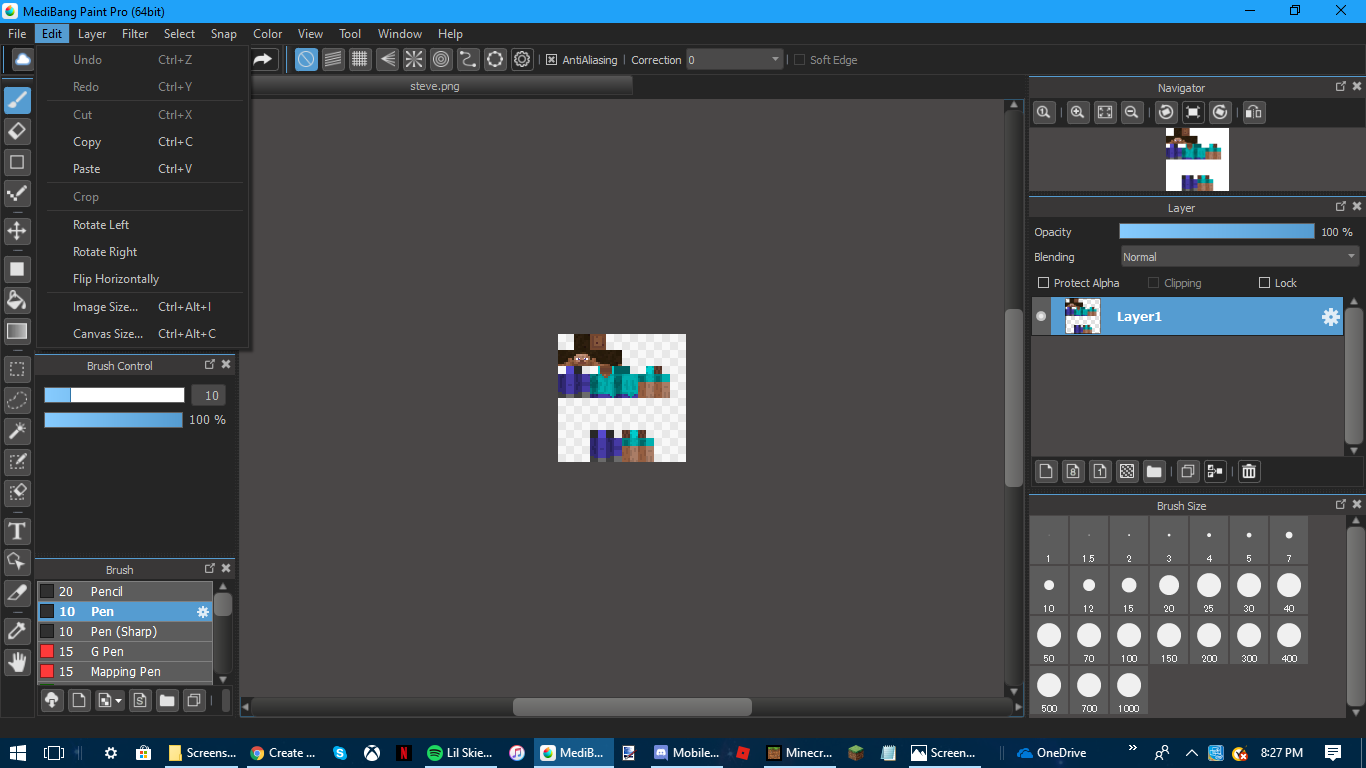Pick the rectangular Select tool

[17, 369]
